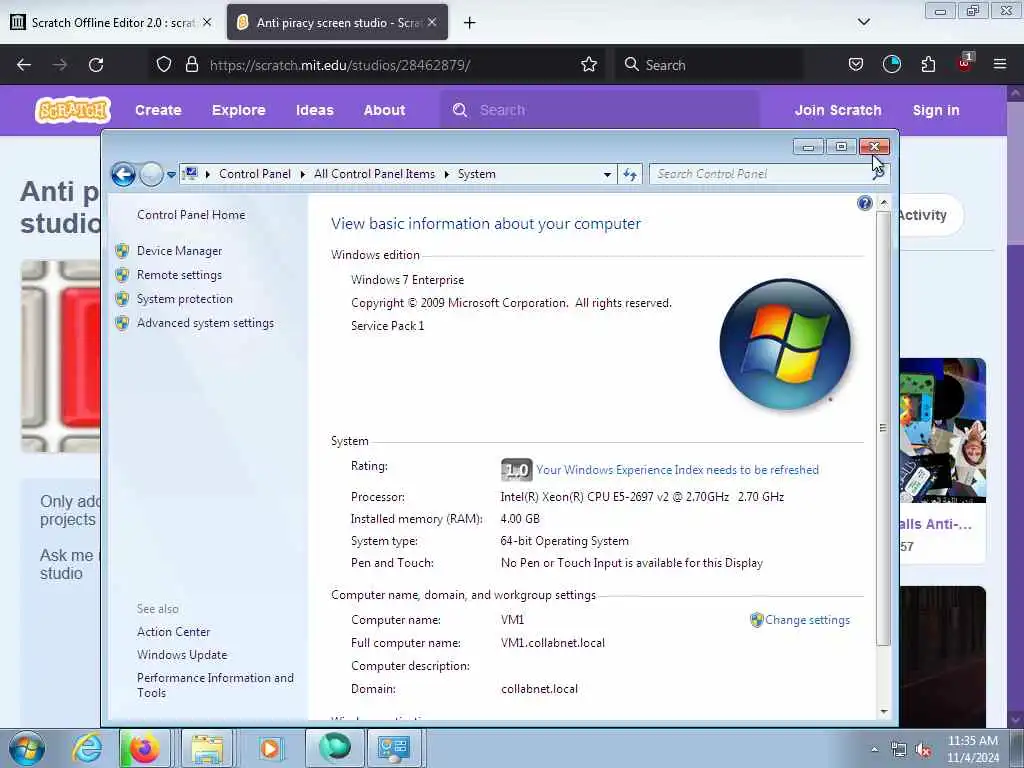
Task: Click the computer icon in Control Panel address bar
Action: (190, 174)
